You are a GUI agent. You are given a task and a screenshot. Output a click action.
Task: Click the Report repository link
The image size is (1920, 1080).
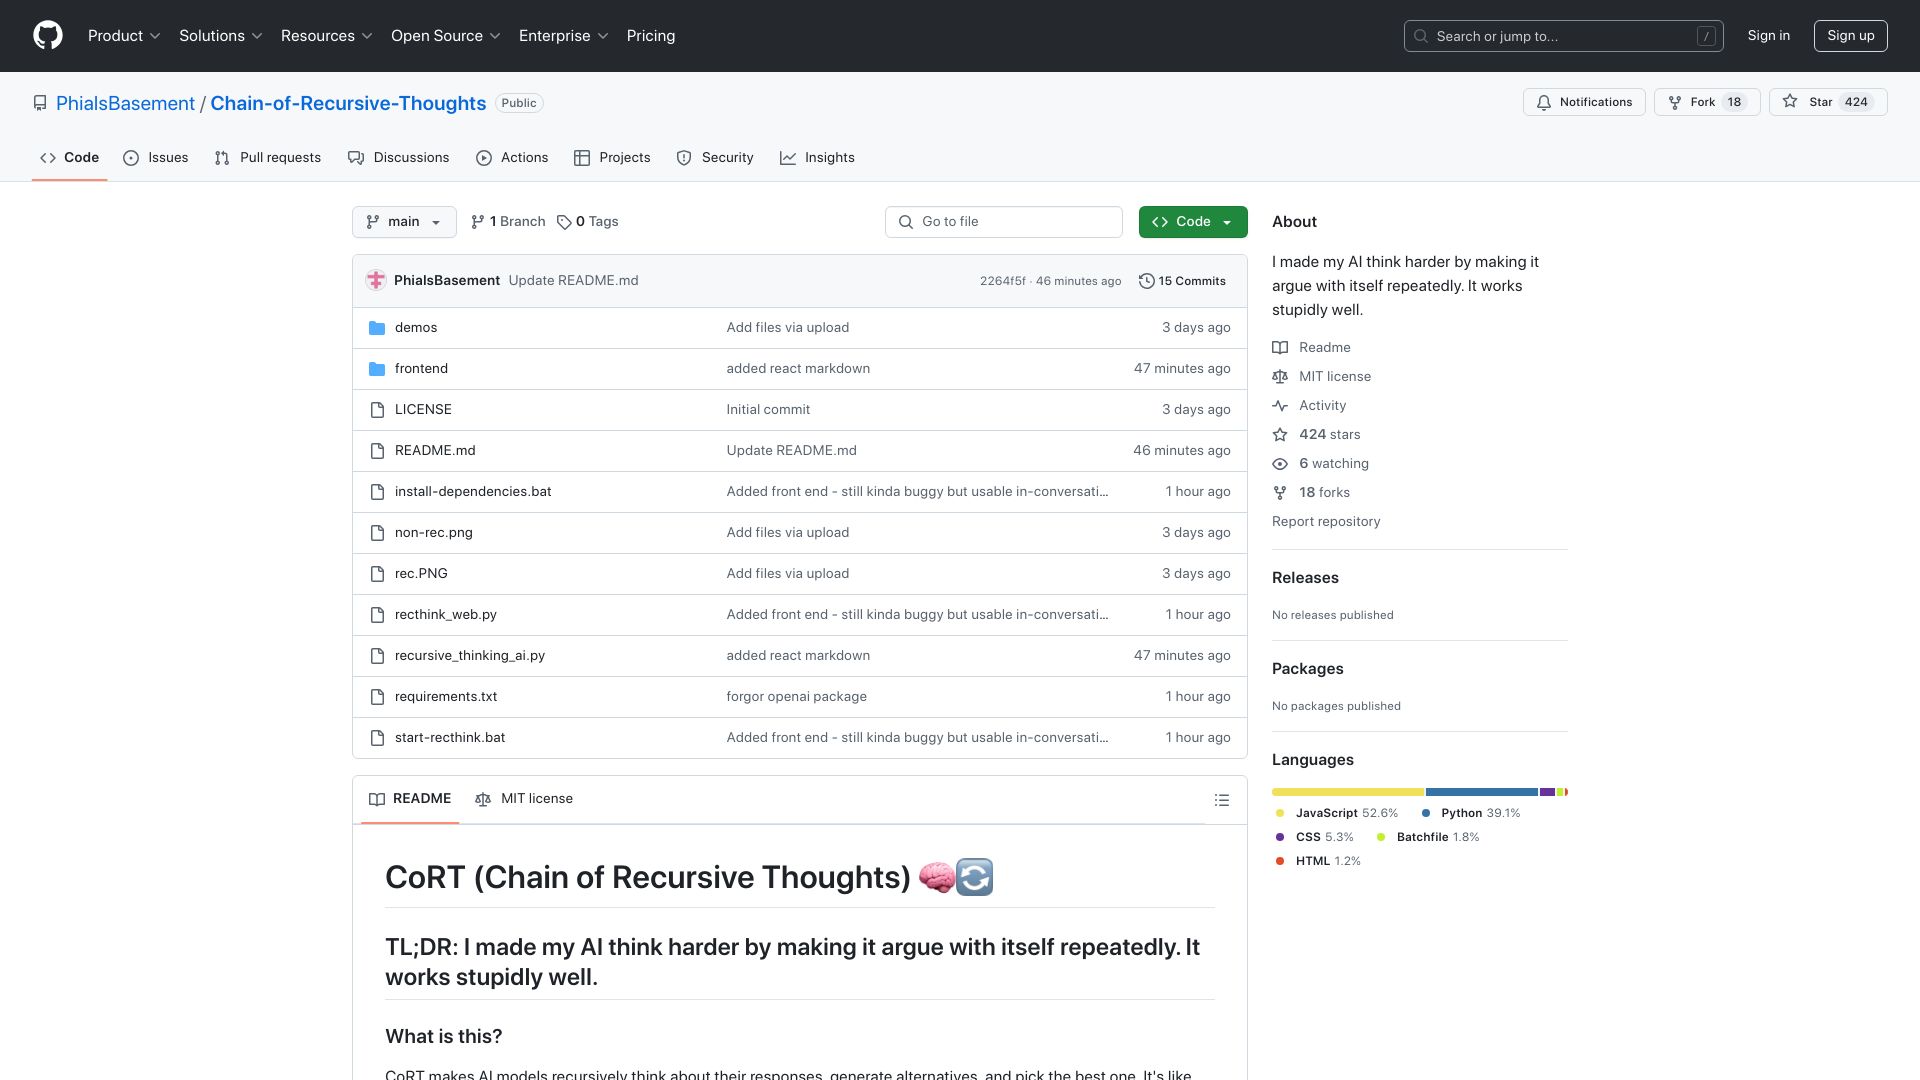1326,522
